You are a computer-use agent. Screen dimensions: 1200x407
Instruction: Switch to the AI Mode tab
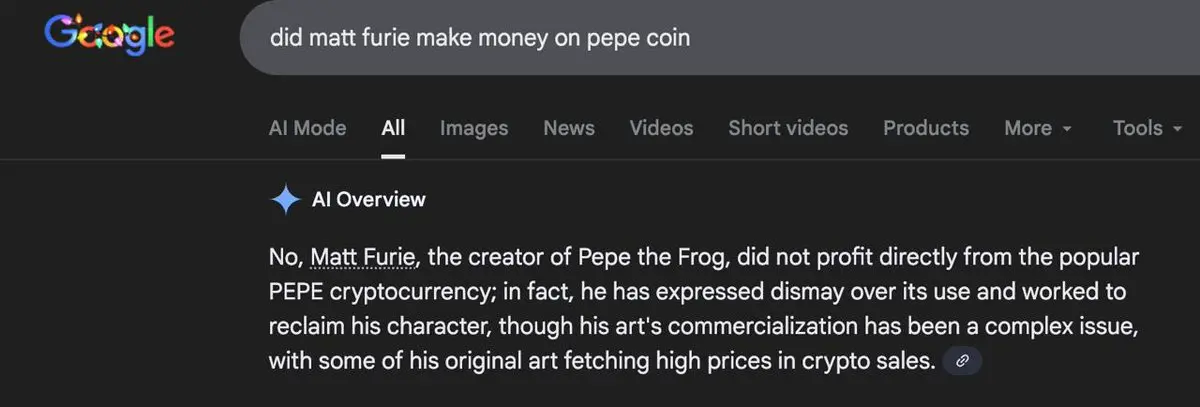click(x=307, y=128)
